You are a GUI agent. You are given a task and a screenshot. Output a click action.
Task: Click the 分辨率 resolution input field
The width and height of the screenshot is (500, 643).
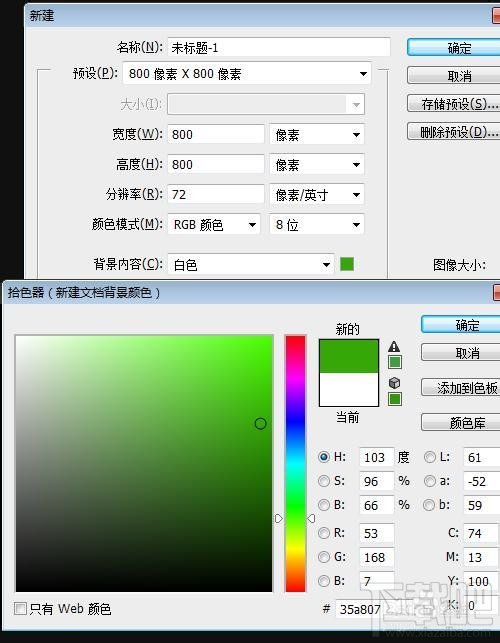pos(216,194)
